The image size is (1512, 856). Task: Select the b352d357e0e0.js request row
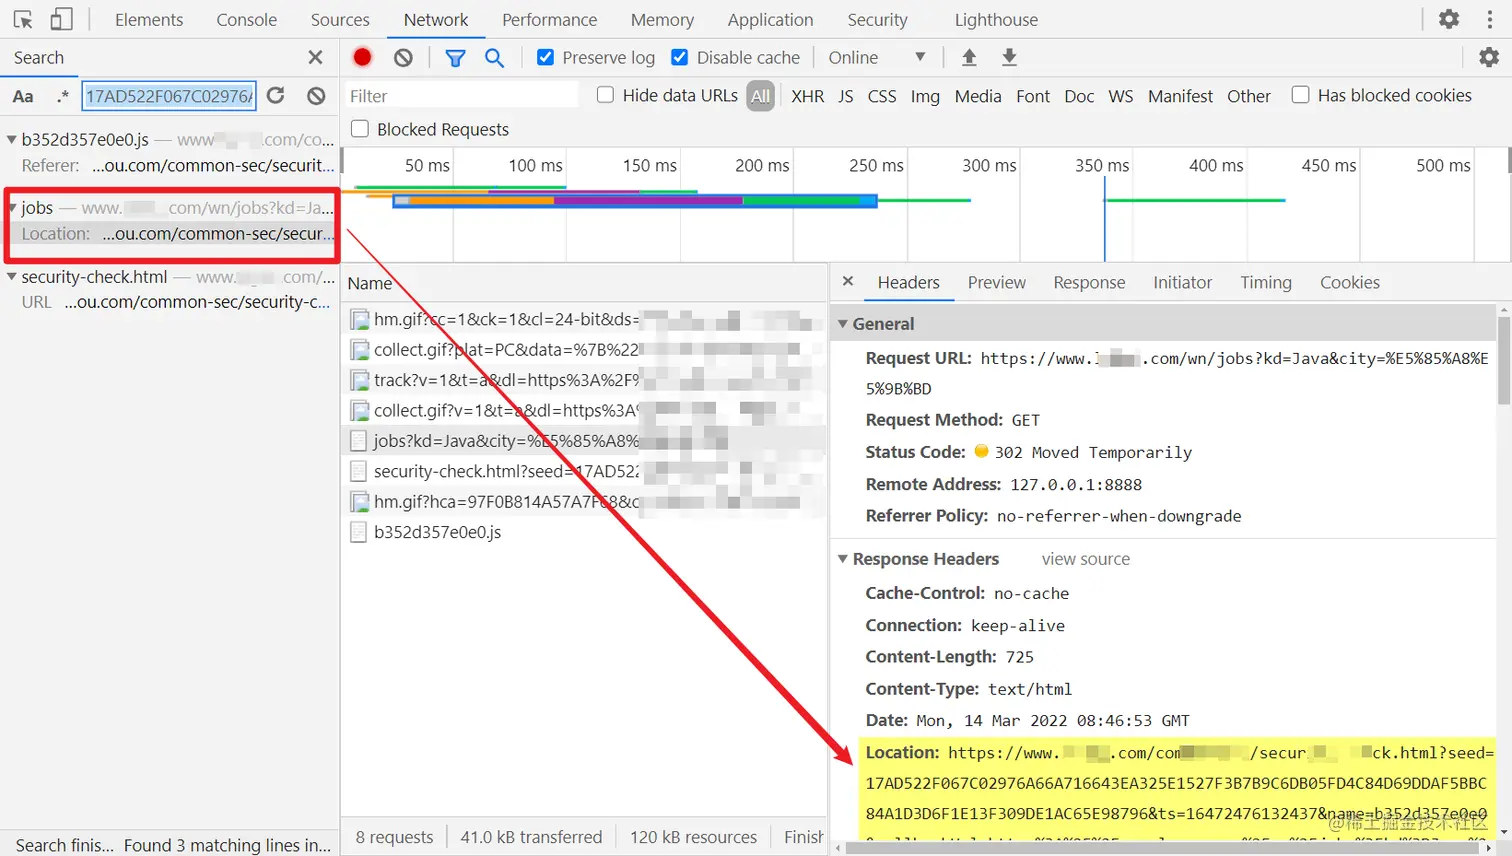tap(584, 532)
